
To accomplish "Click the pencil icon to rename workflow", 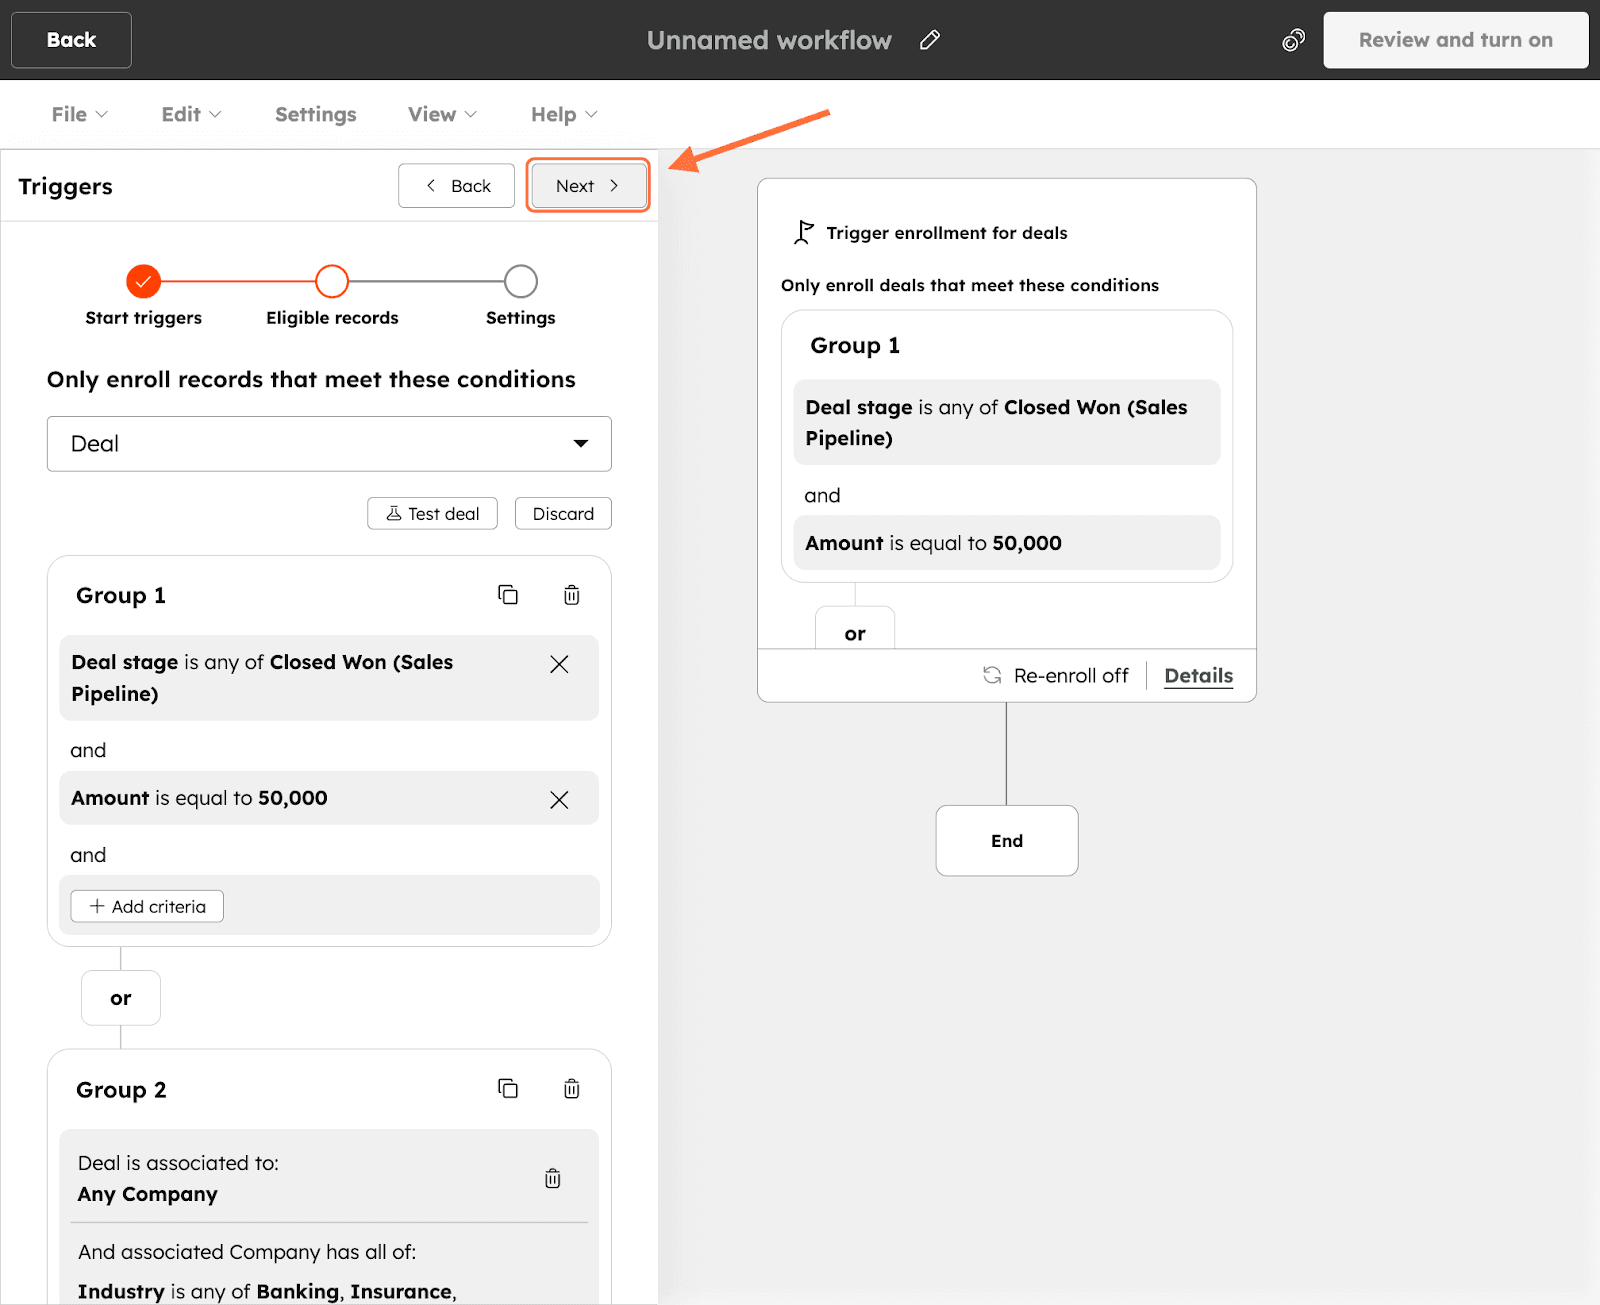I will tap(930, 40).
